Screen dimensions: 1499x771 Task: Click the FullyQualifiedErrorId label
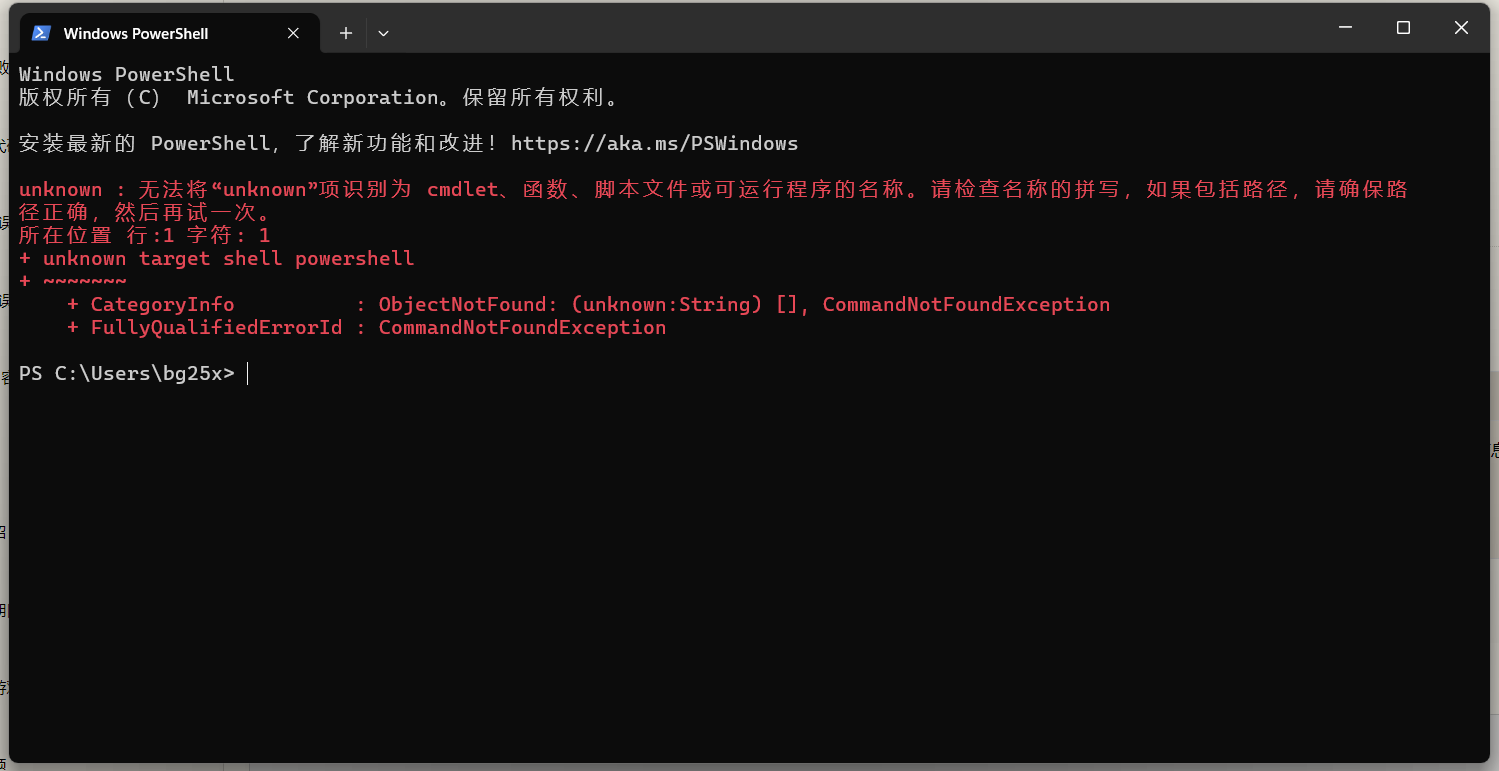pyautogui.click(x=216, y=327)
